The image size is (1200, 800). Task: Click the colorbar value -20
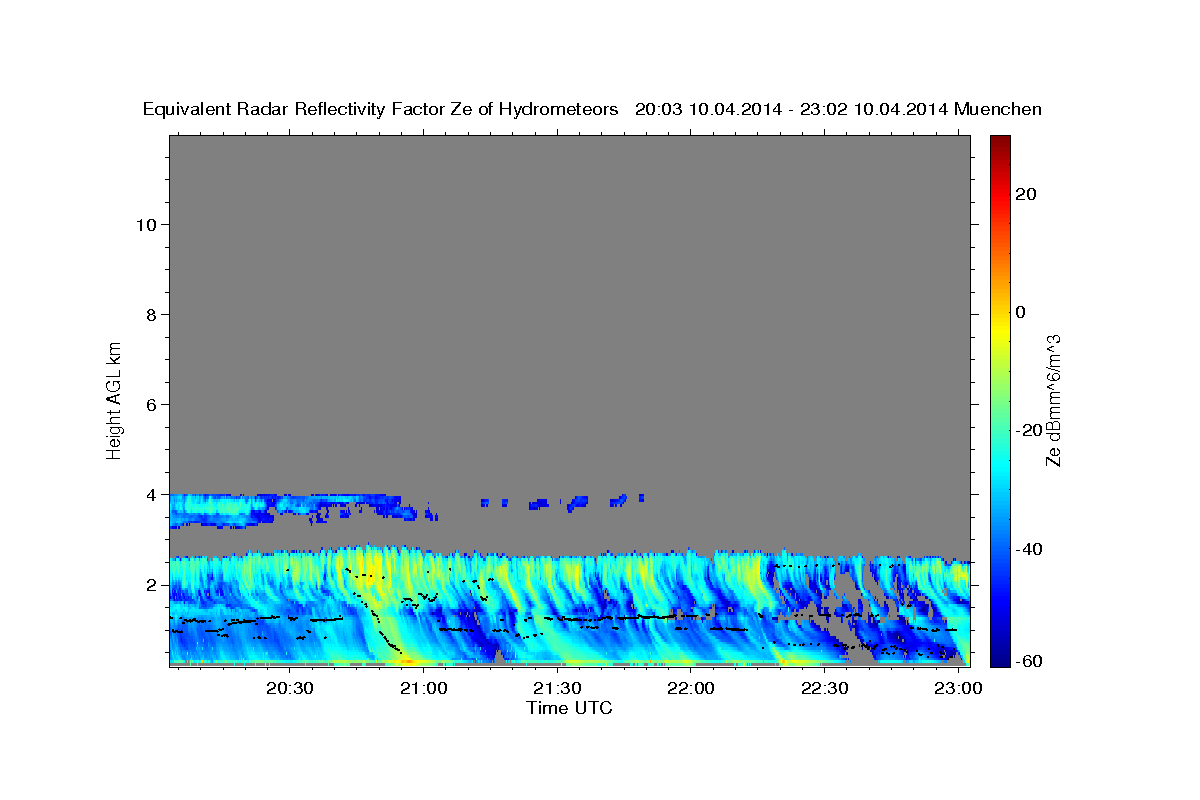pos(1029,430)
